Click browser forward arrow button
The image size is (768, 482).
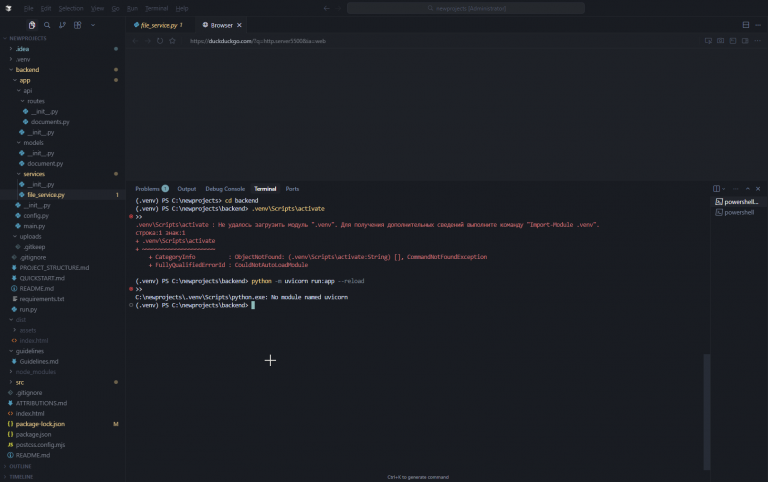[x=147, y=41]
